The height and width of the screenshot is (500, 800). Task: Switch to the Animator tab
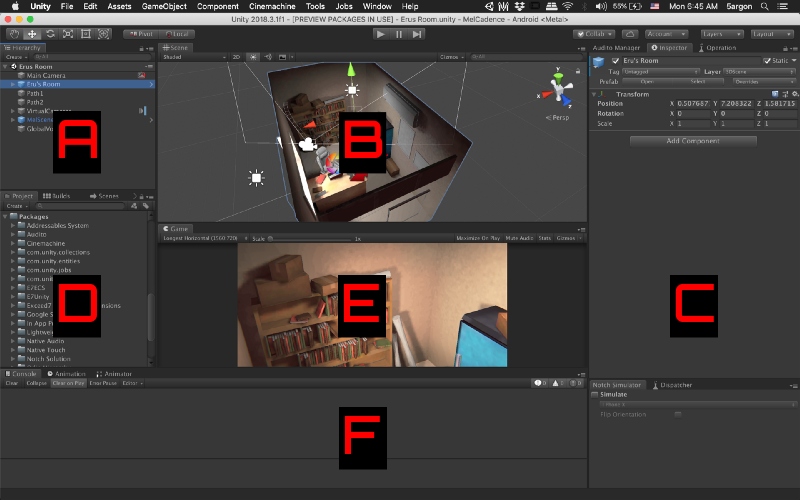coord(117,374)
